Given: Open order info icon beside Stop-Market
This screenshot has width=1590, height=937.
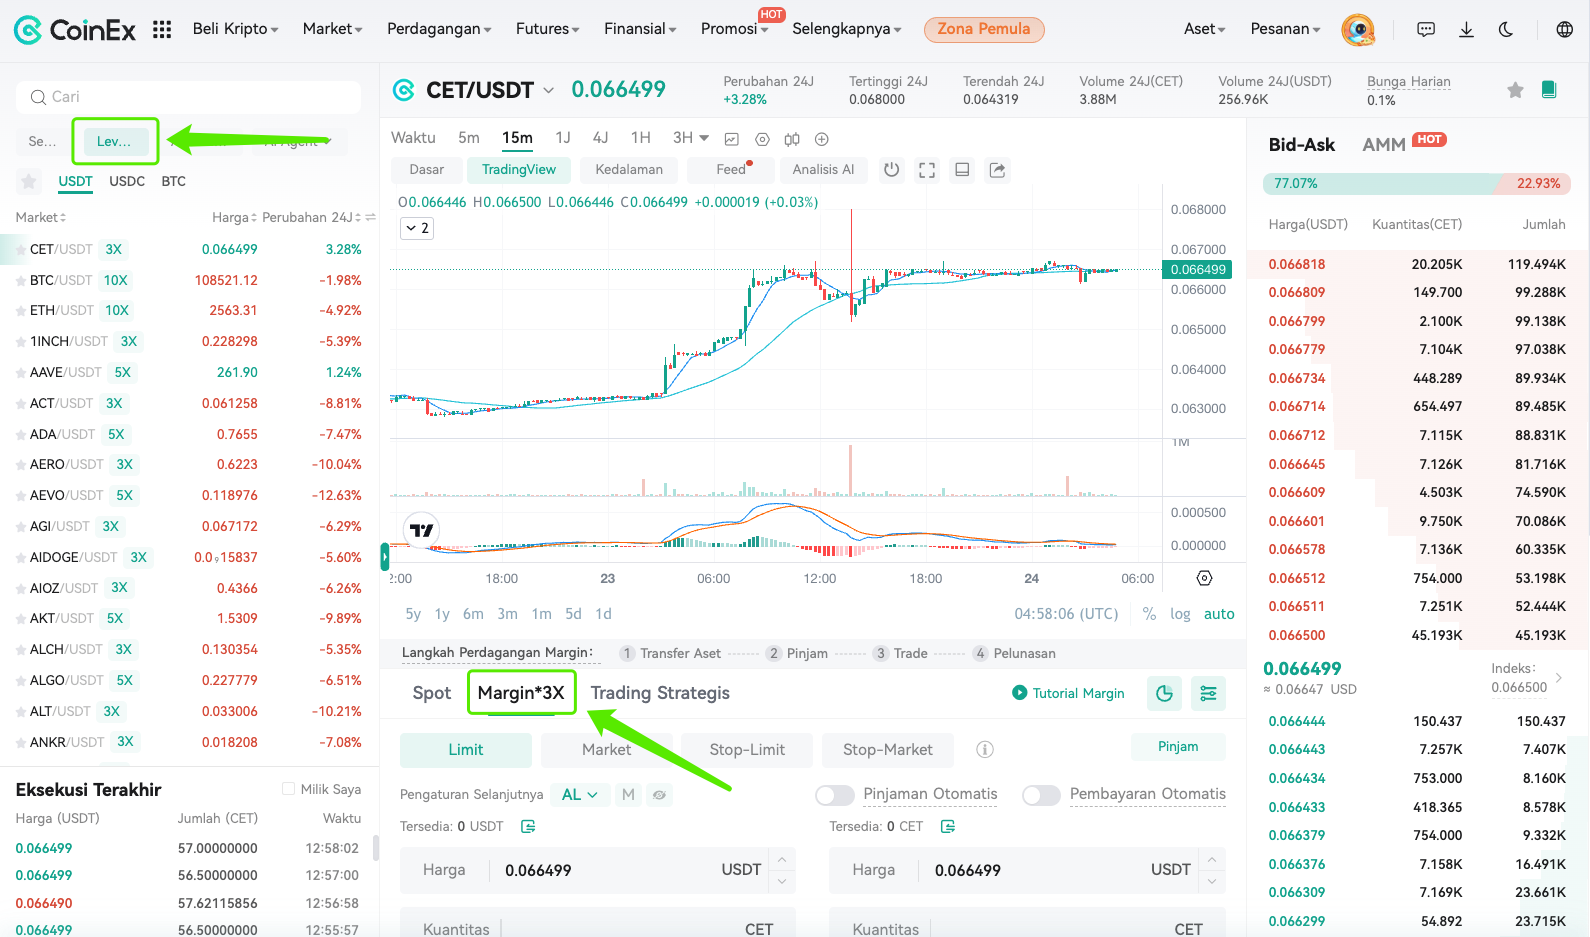Looking at the screenshot, I should coord(985,749).
